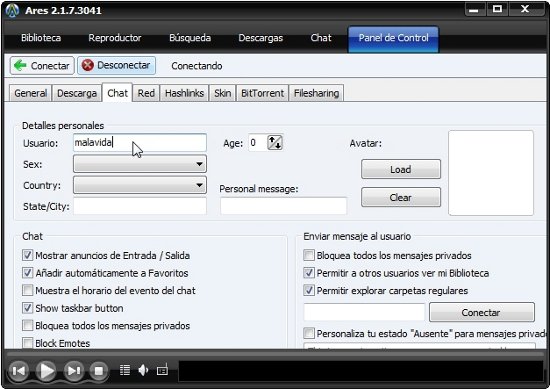The image size is (550, 389).
Task: Toggle Añadir automáticamente a Favoritos
Action: point(27,273)
